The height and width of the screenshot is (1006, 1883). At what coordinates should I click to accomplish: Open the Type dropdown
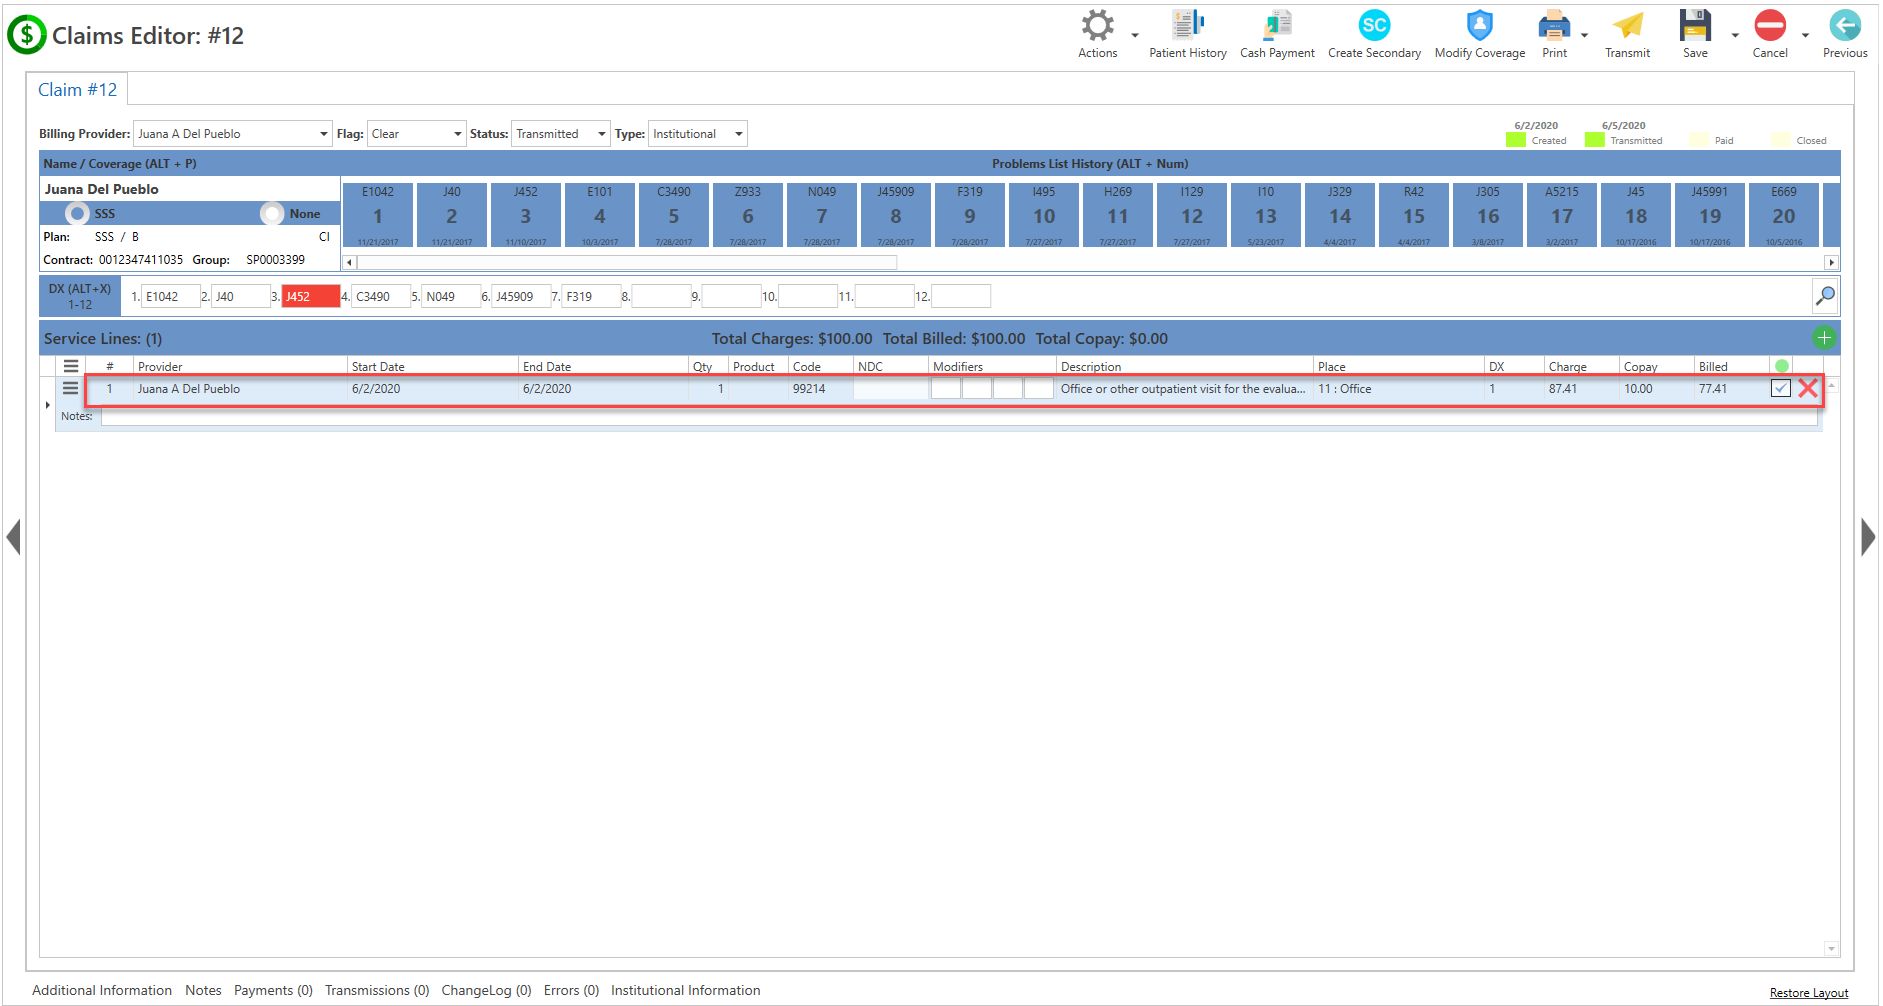pos(738,134)
